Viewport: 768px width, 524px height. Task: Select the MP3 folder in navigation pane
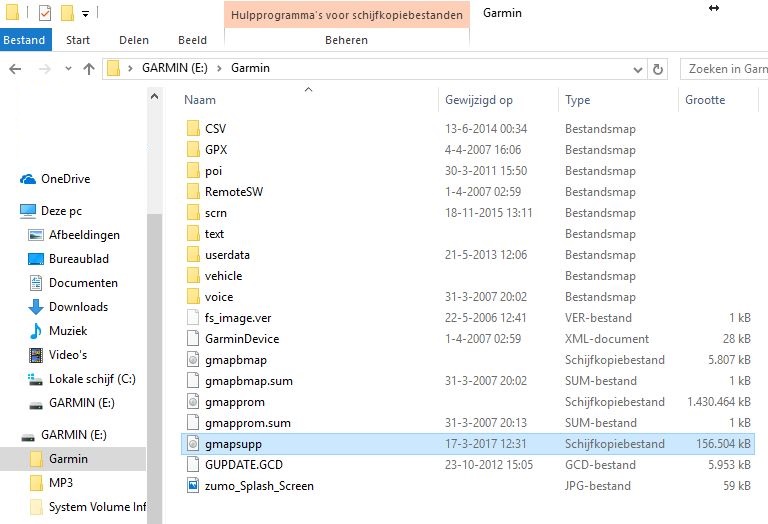click(61, 483)
